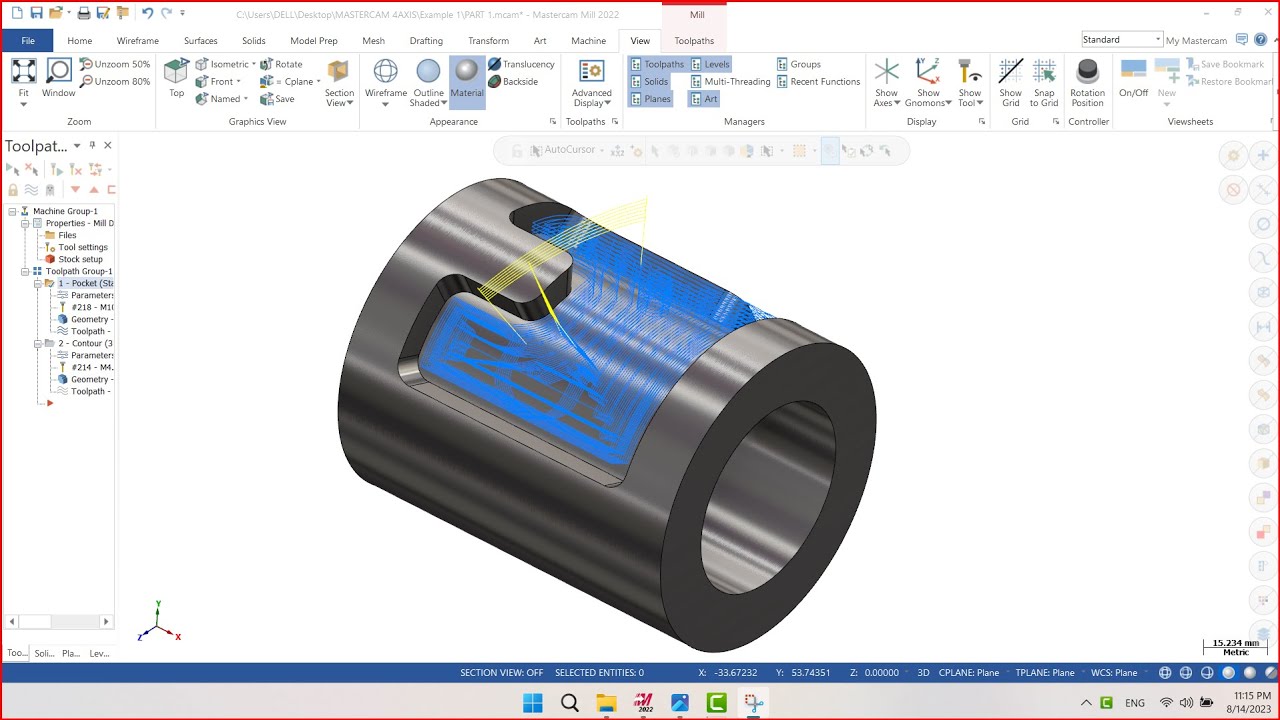Click Show Gnomons icon
Image resolution: width=1280 pixels, height=720 pixels.
pos(928,71)
